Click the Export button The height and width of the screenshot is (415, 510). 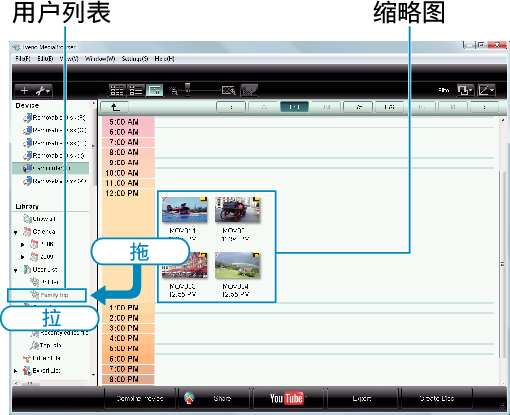(x=362, y=398)
